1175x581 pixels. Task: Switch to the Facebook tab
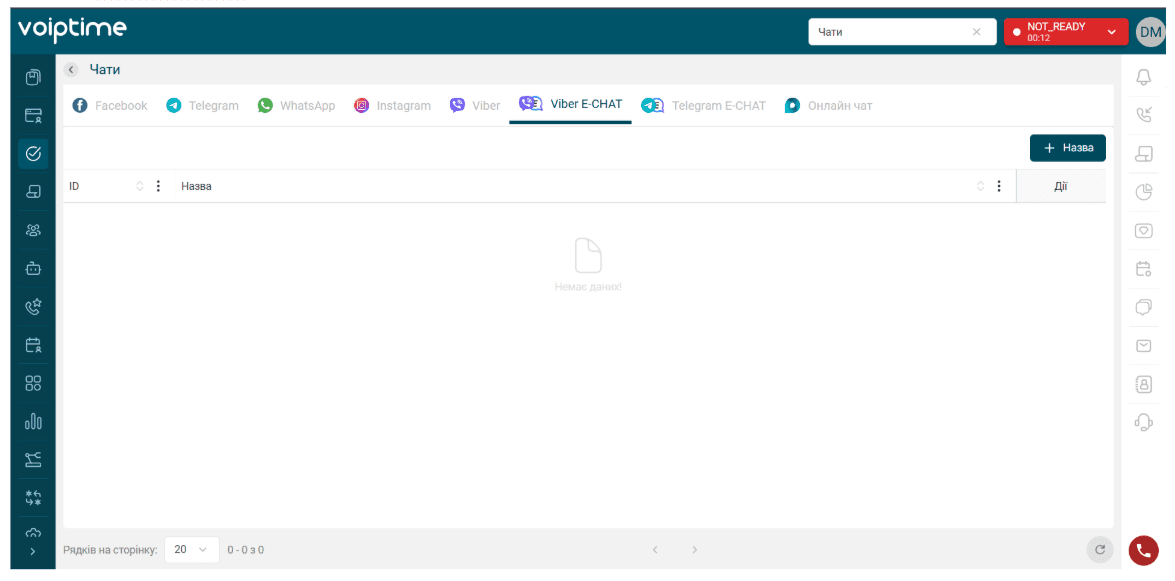tap(110, 106)
